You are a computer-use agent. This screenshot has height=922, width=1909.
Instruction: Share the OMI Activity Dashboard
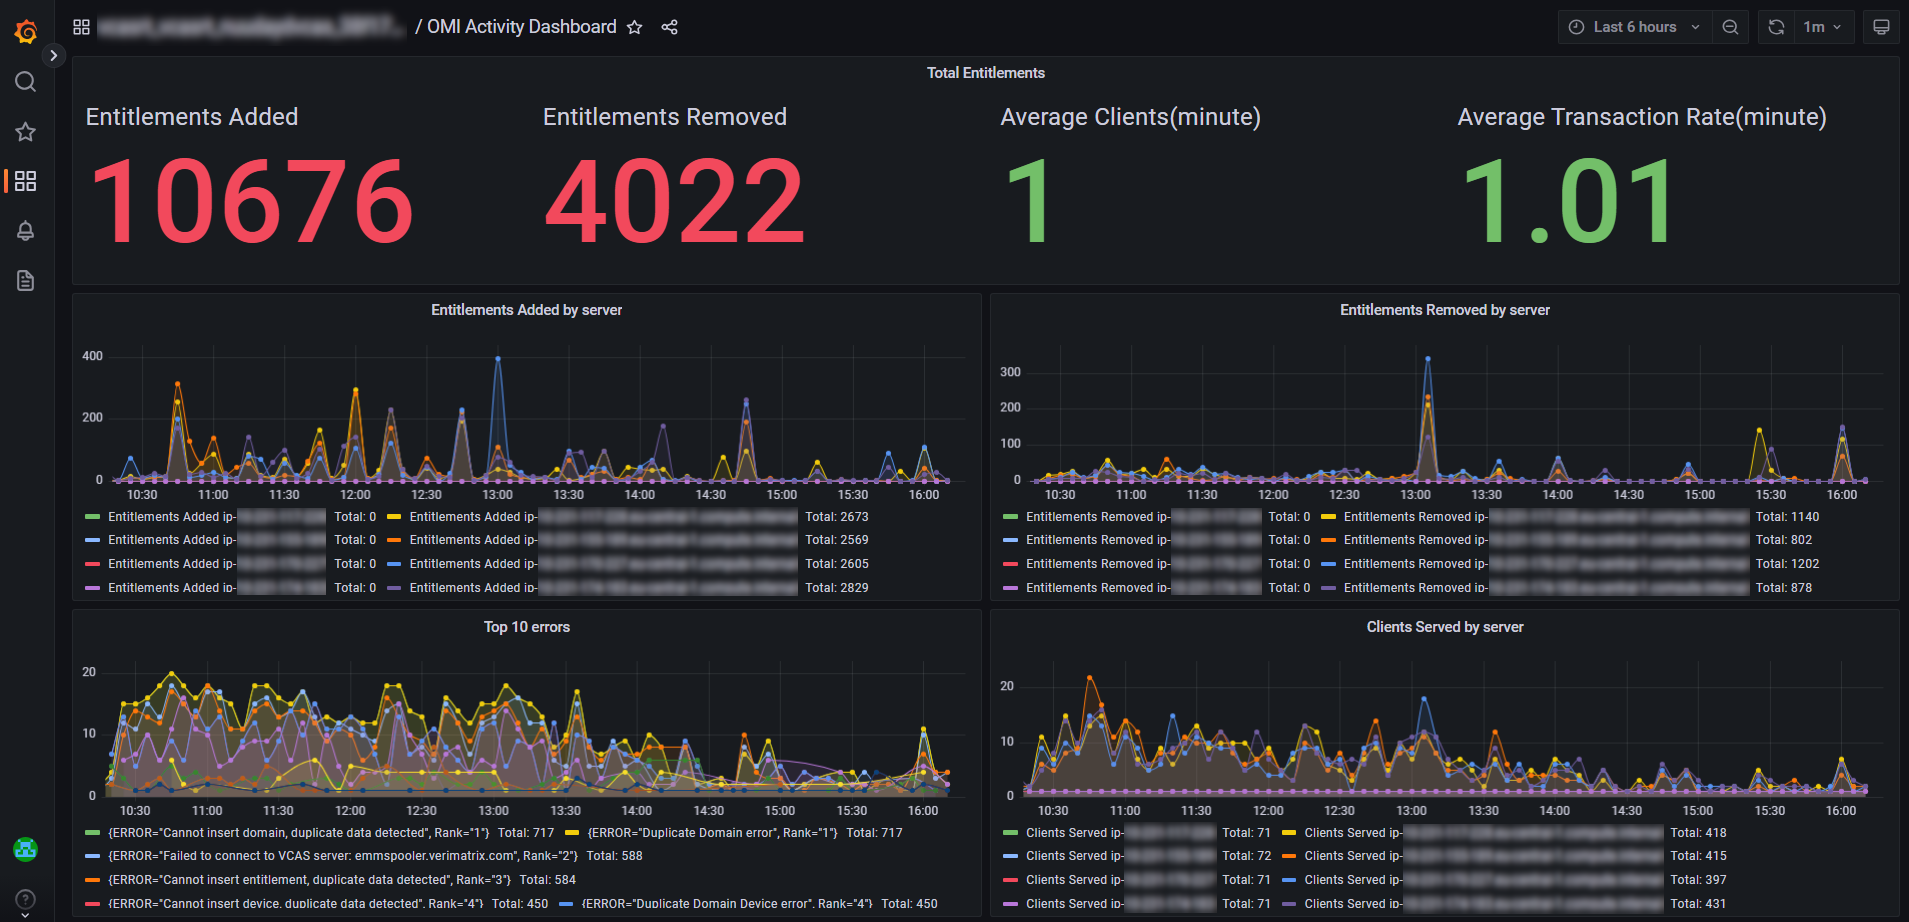click(670, 27)
